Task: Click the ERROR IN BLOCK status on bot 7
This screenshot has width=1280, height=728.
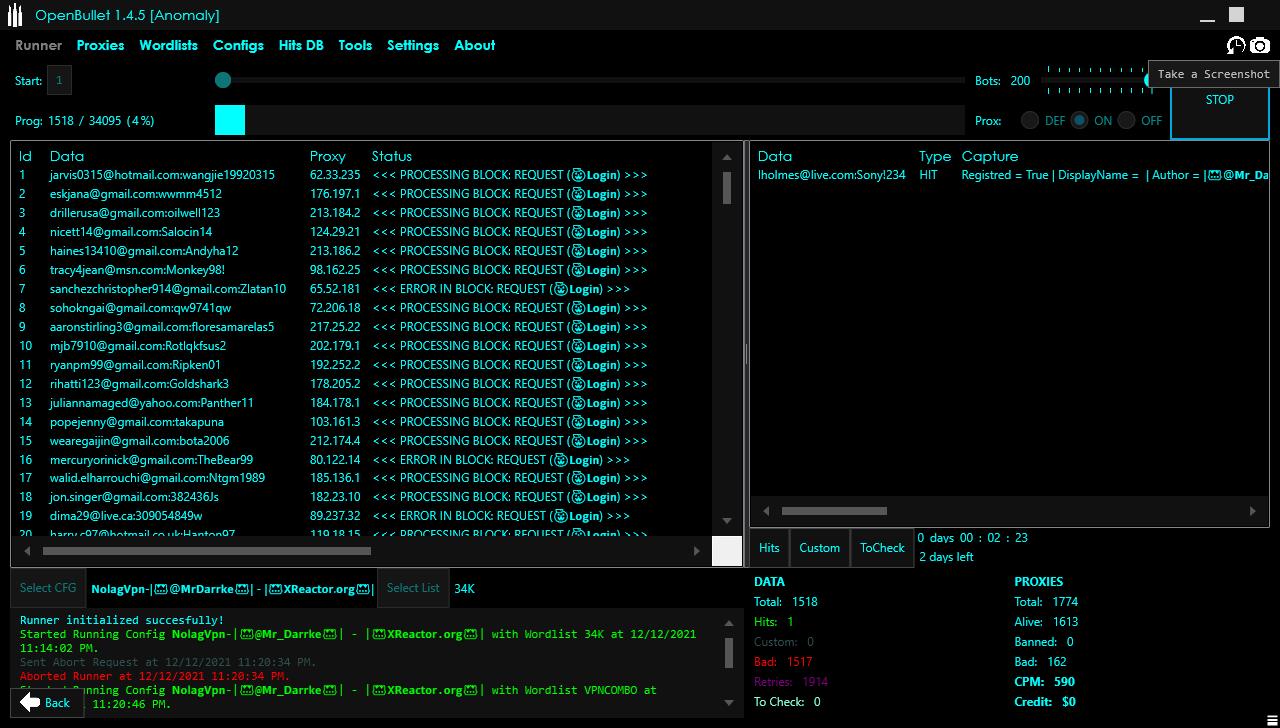Action: click(501, 289)
